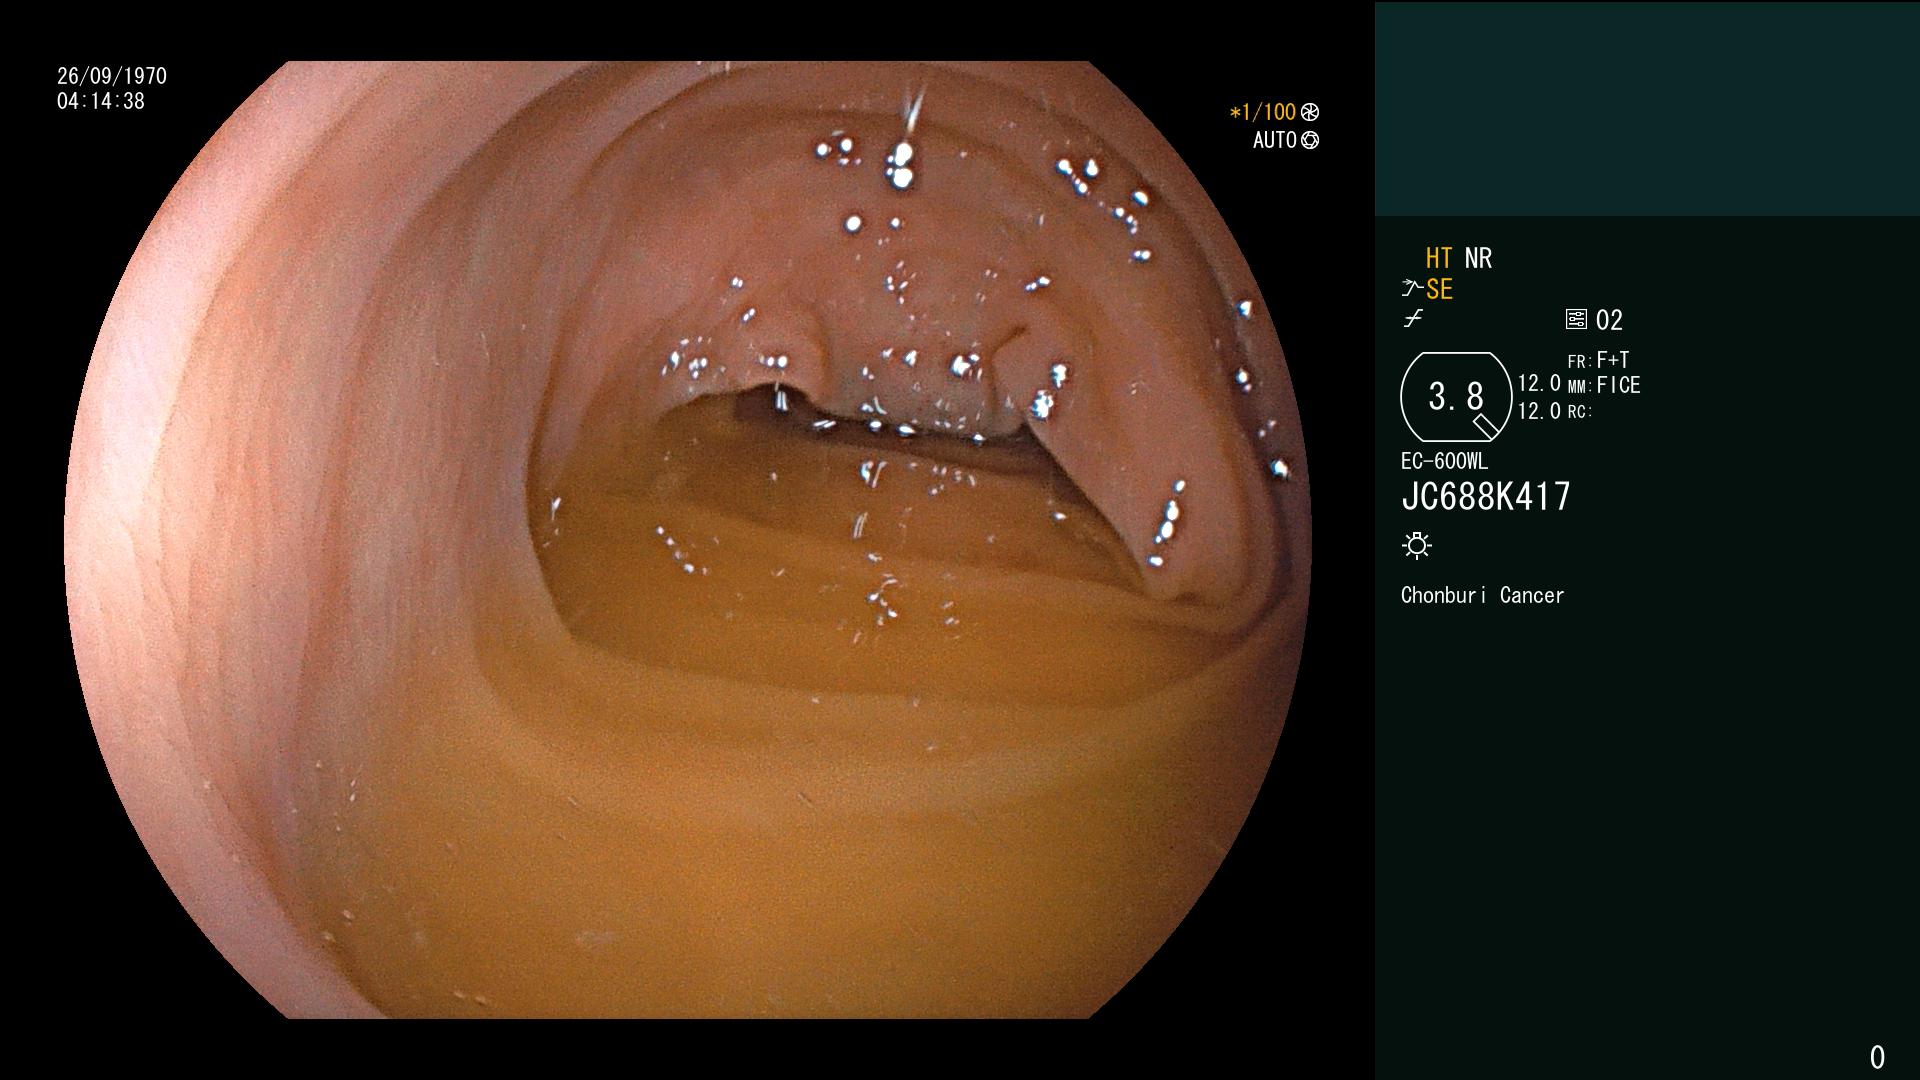Click the date text 26/09/1970
Screen dimensions: 1920x1080
tap(112, 76)
